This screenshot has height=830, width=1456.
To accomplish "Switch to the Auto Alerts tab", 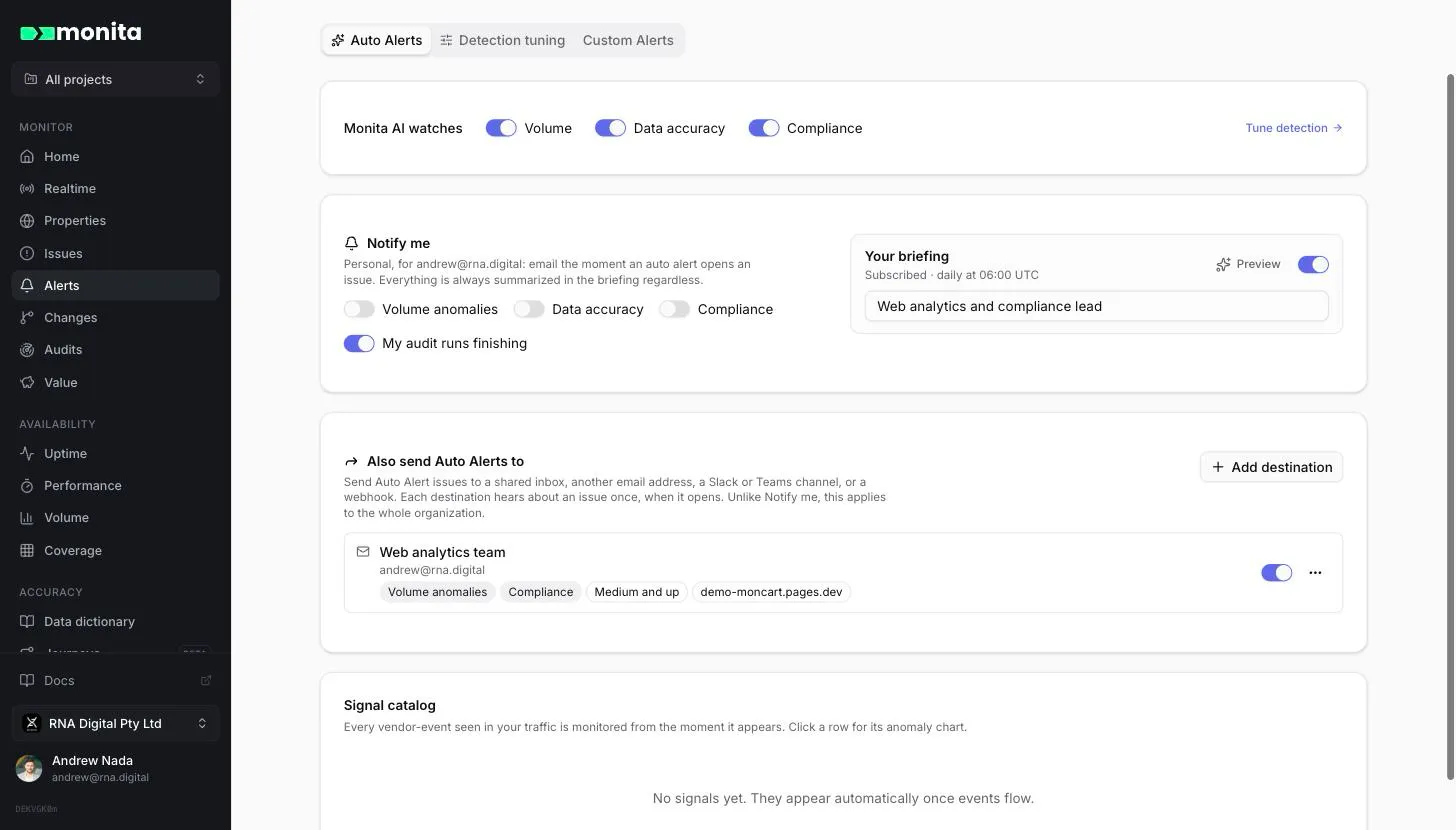I will pos(377,41).
